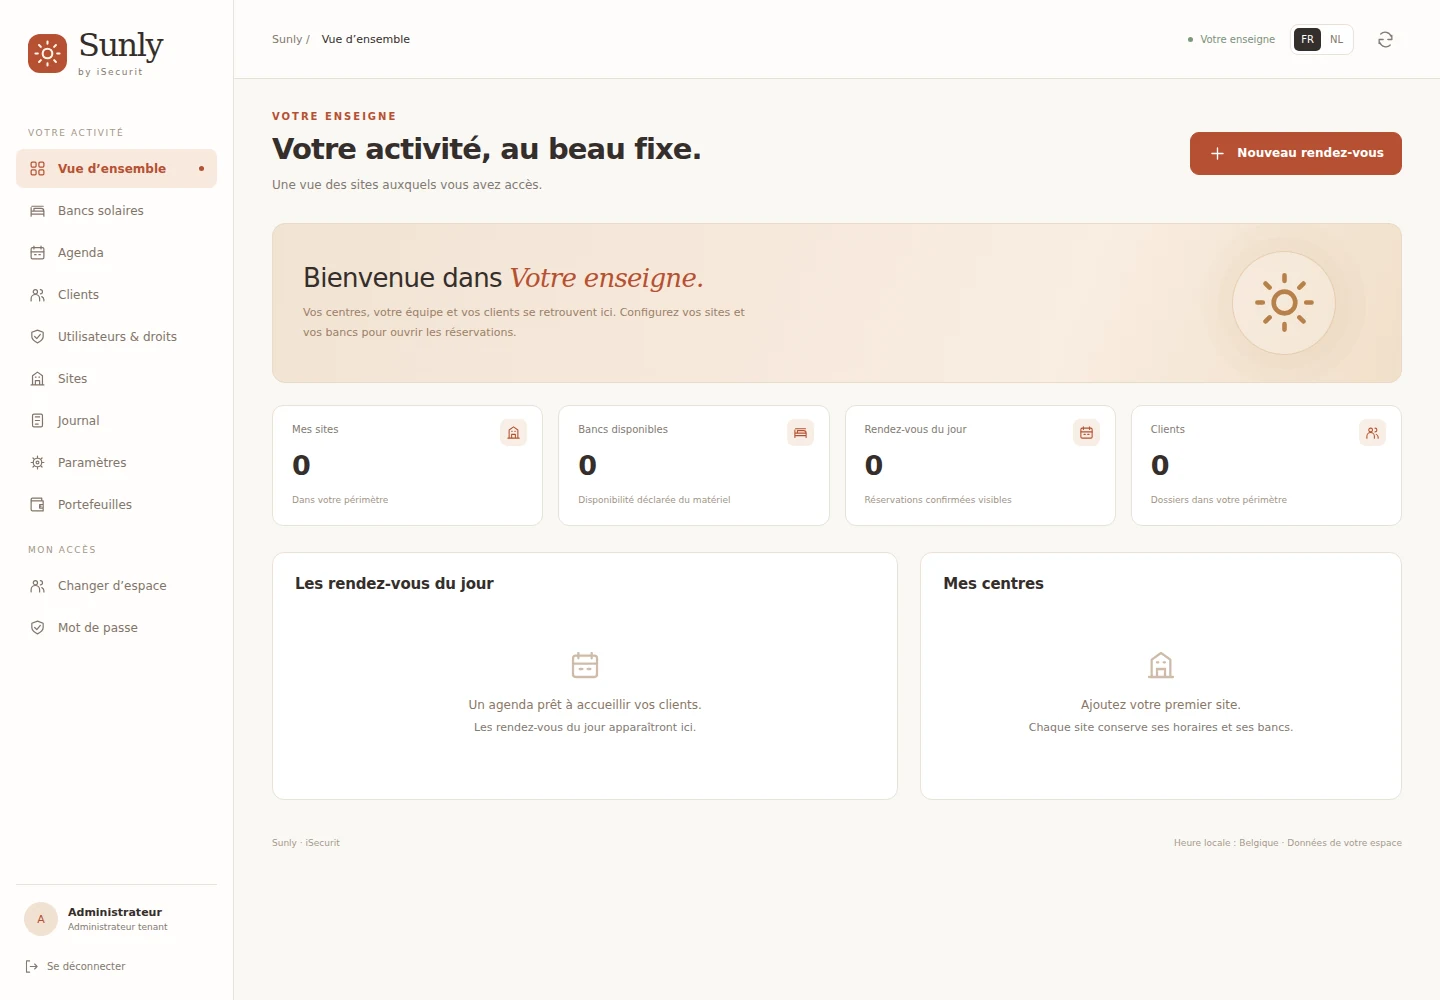Click the calendar icon on Rendez-vous du jour card
Viewport: 1440px width, 1000px height.
tap(1086, 433)
